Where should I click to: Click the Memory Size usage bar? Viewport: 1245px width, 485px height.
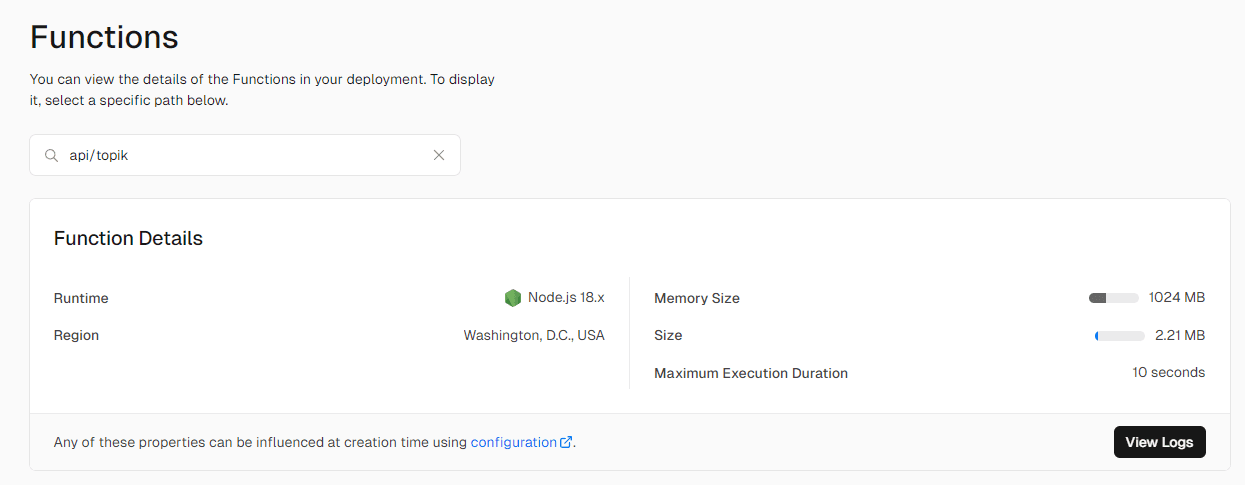(x=1113, y=298)
